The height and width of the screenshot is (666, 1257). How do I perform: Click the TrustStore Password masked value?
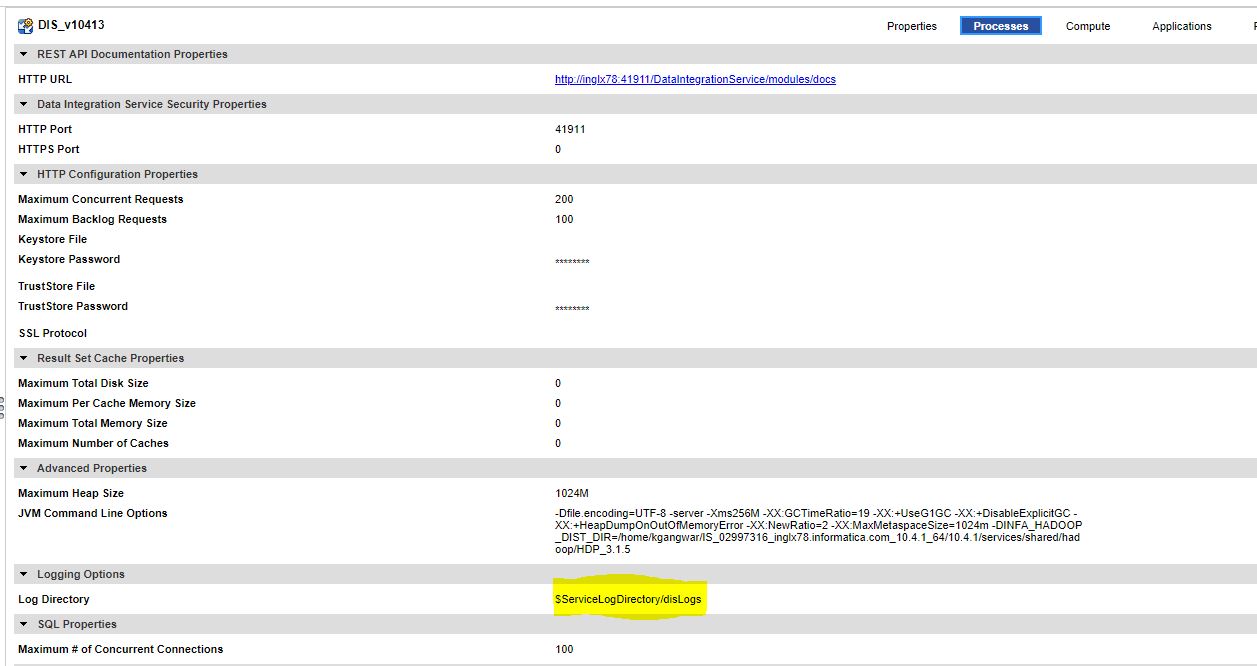tap(572, 309)
